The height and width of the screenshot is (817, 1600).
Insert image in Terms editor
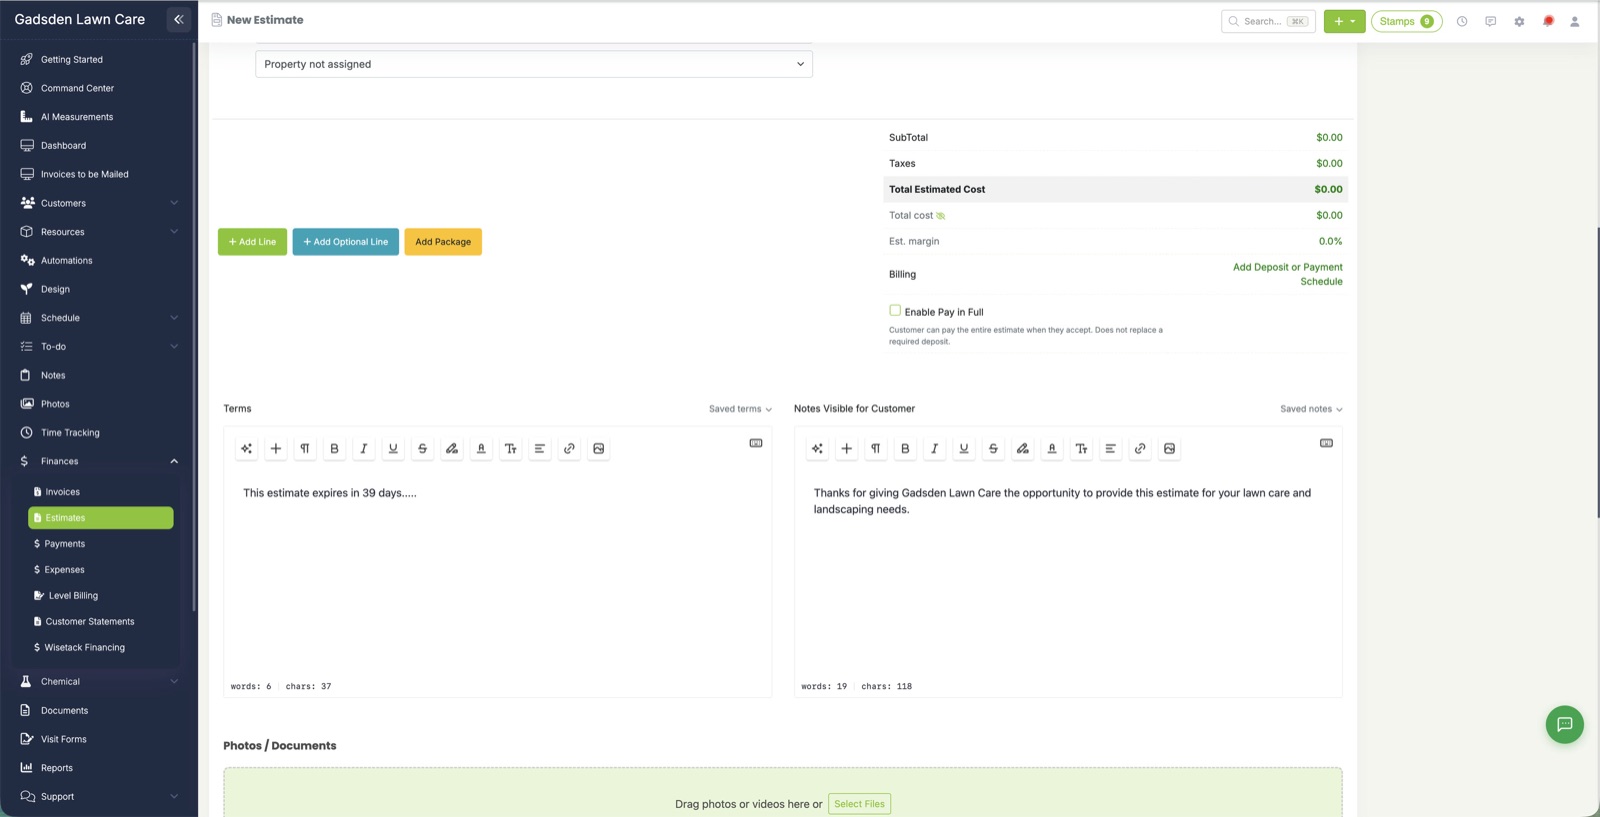[598, 449]
